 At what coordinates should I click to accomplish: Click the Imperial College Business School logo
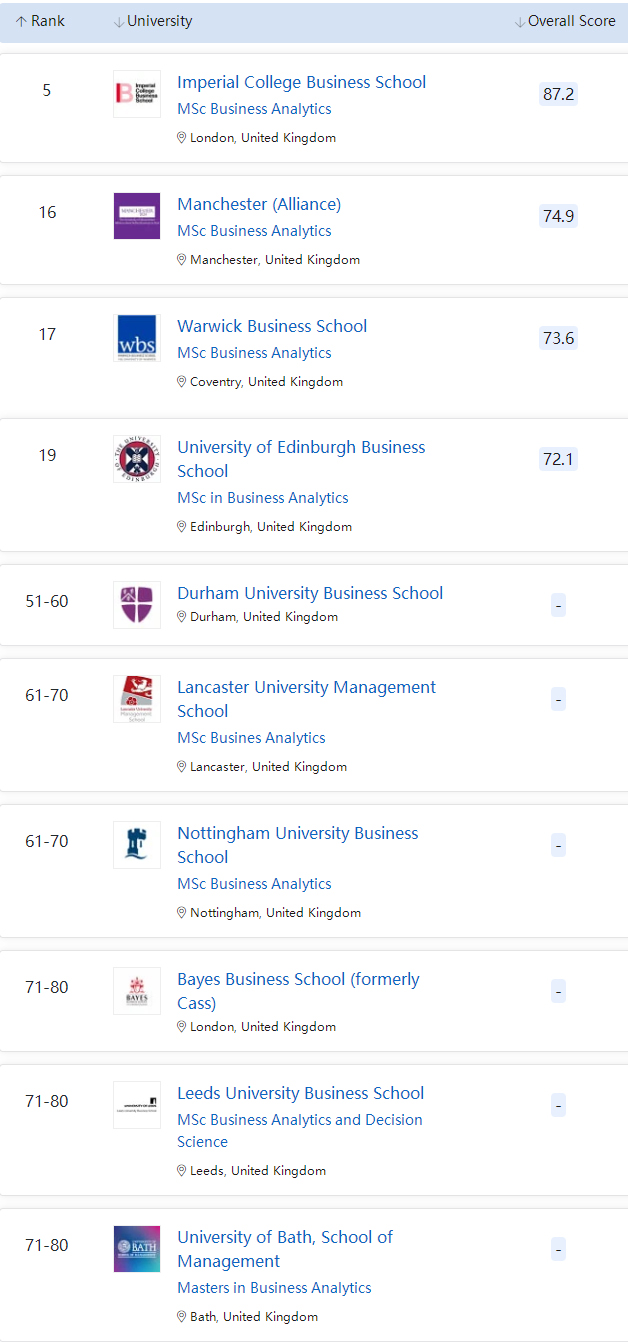coord(137,94)
